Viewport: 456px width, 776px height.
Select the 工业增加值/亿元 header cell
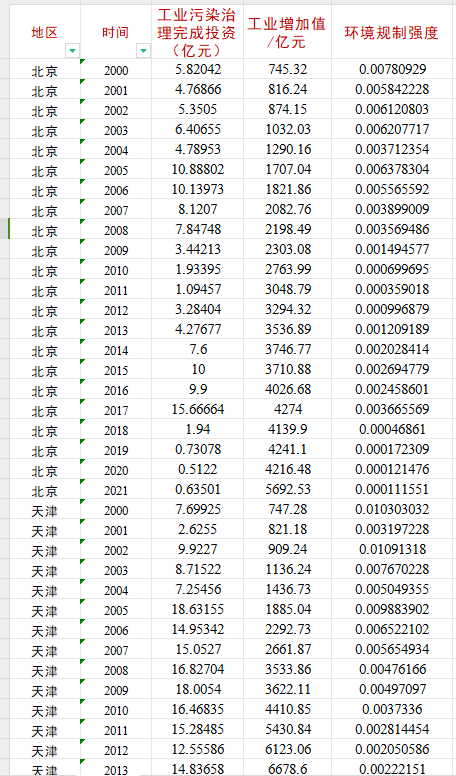pos(287,32)
